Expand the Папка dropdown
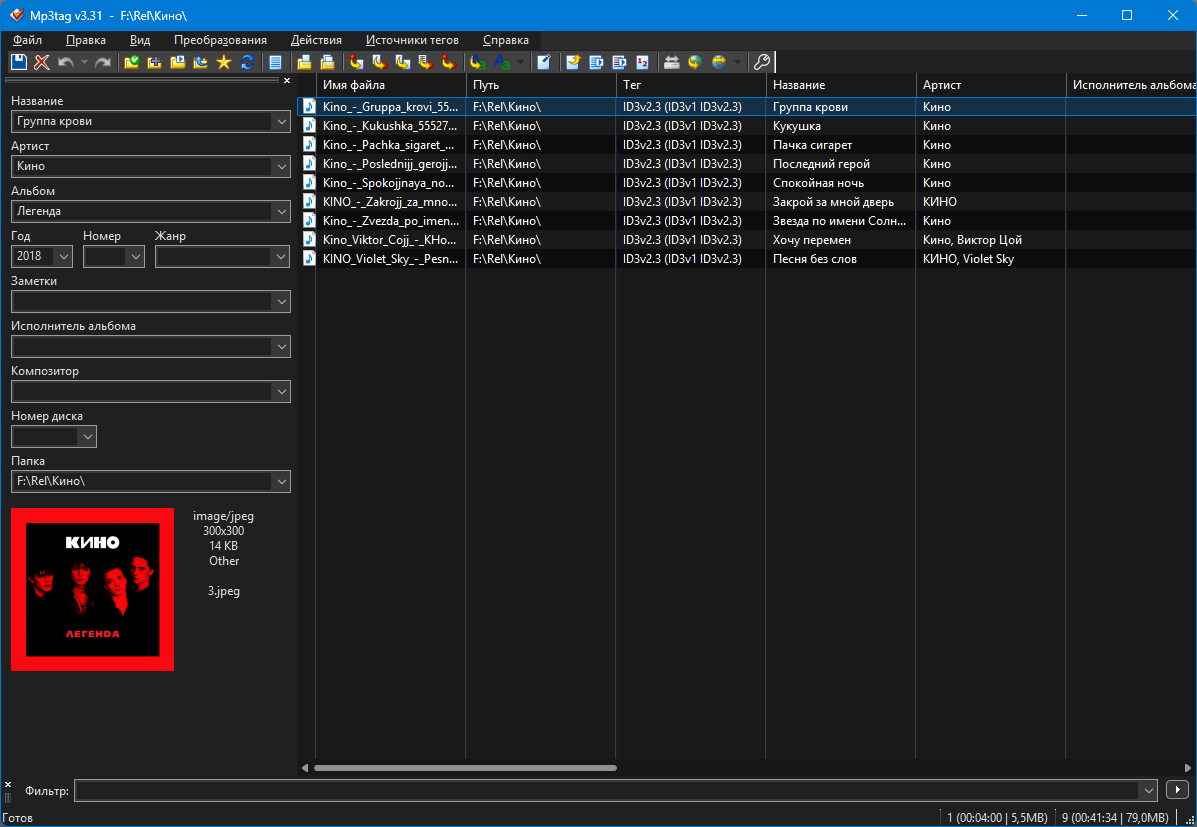Viewport: 1197px width, 827px height. point(281,482)
